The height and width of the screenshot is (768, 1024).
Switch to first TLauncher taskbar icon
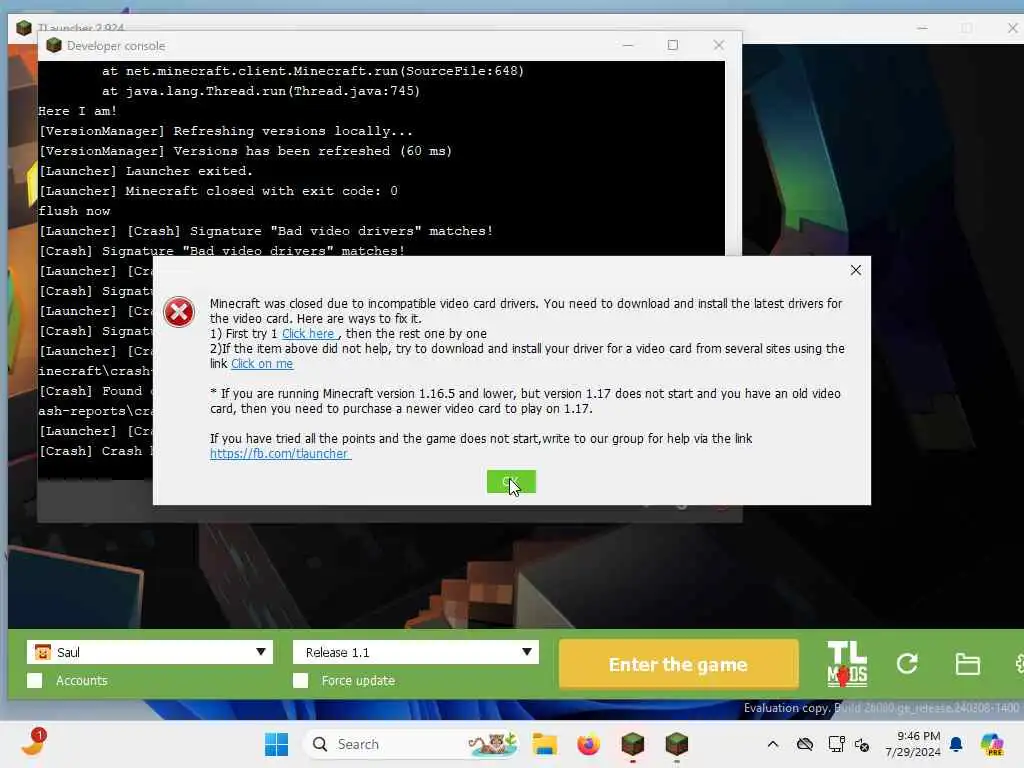coord(632,744)
